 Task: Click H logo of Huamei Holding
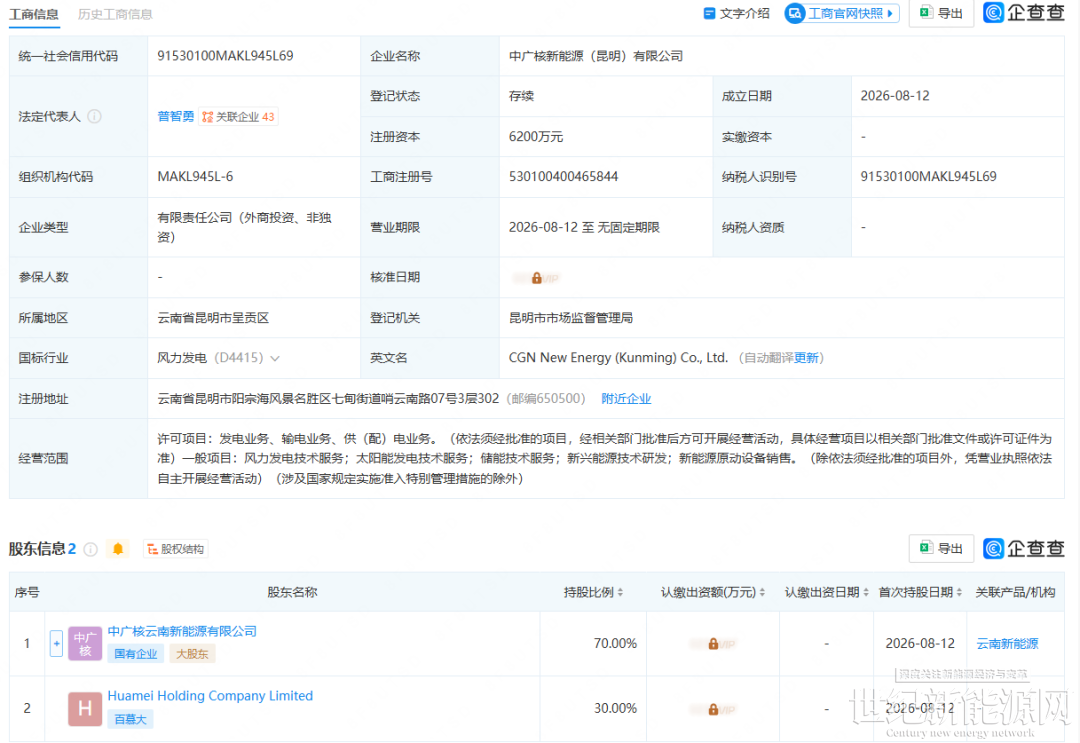click(85, 709)
